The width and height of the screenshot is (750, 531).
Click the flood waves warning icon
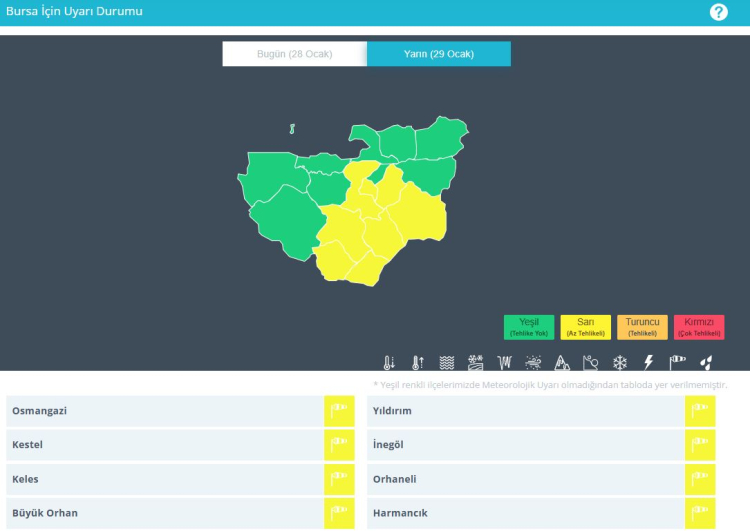point(447,362)
